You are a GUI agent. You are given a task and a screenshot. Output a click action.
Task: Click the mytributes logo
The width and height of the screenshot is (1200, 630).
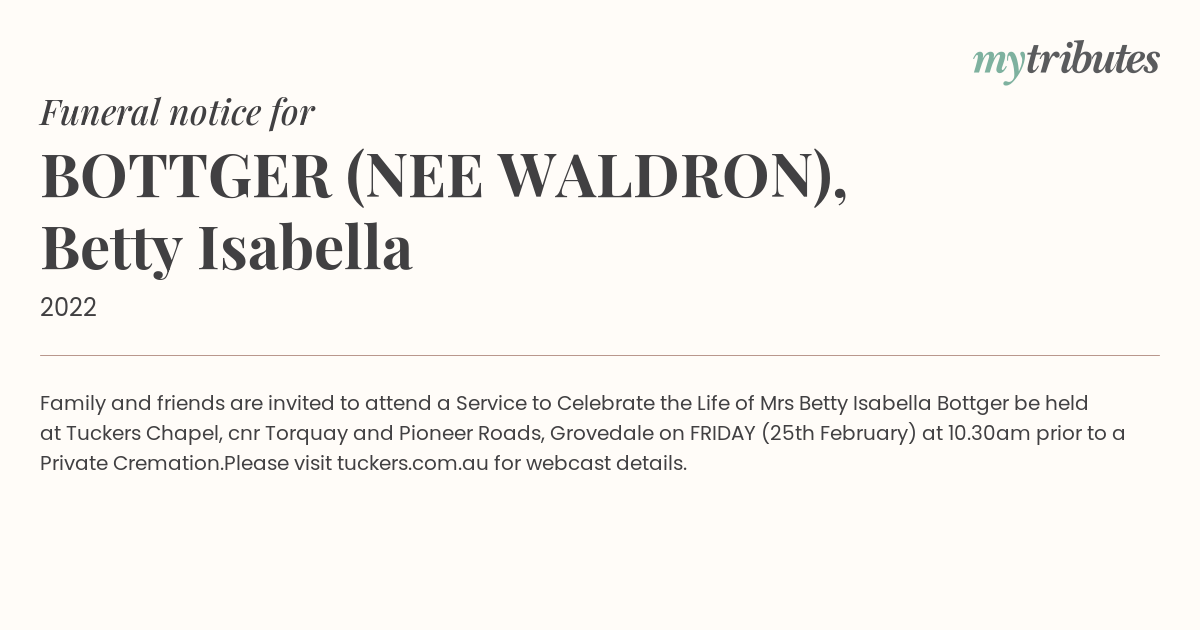1066,61
